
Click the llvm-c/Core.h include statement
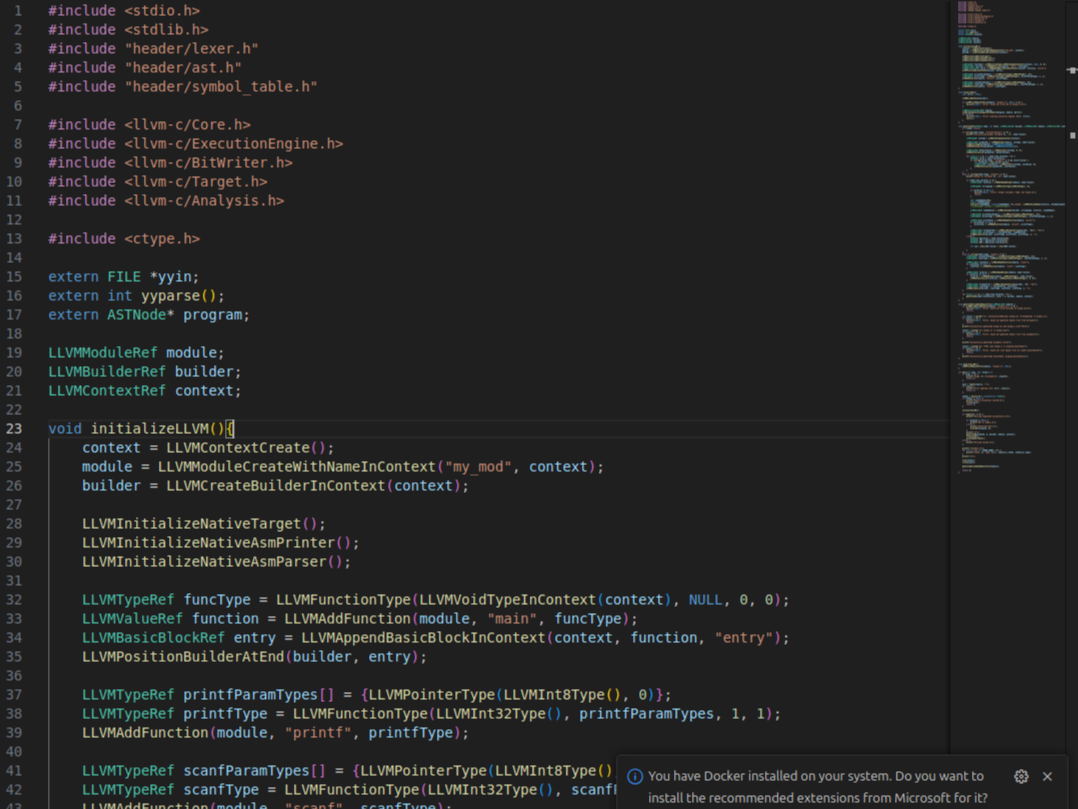tap(150, 124)
